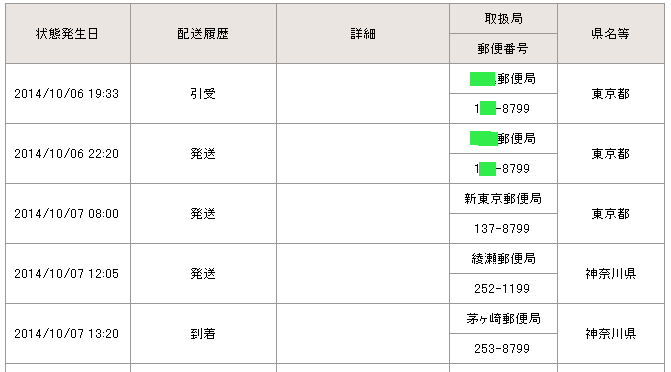Screen dimensions: 671x372
Task: Click the 新東京郵便局 office cell
Action: [503, 199]
